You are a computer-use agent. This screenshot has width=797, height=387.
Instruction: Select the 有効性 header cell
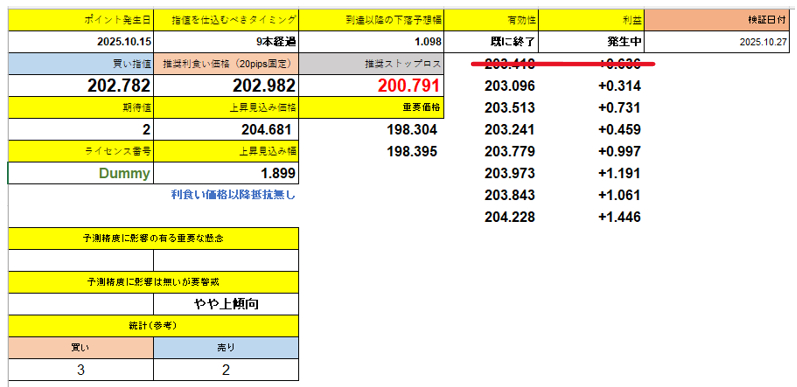[x=492, y=20]
